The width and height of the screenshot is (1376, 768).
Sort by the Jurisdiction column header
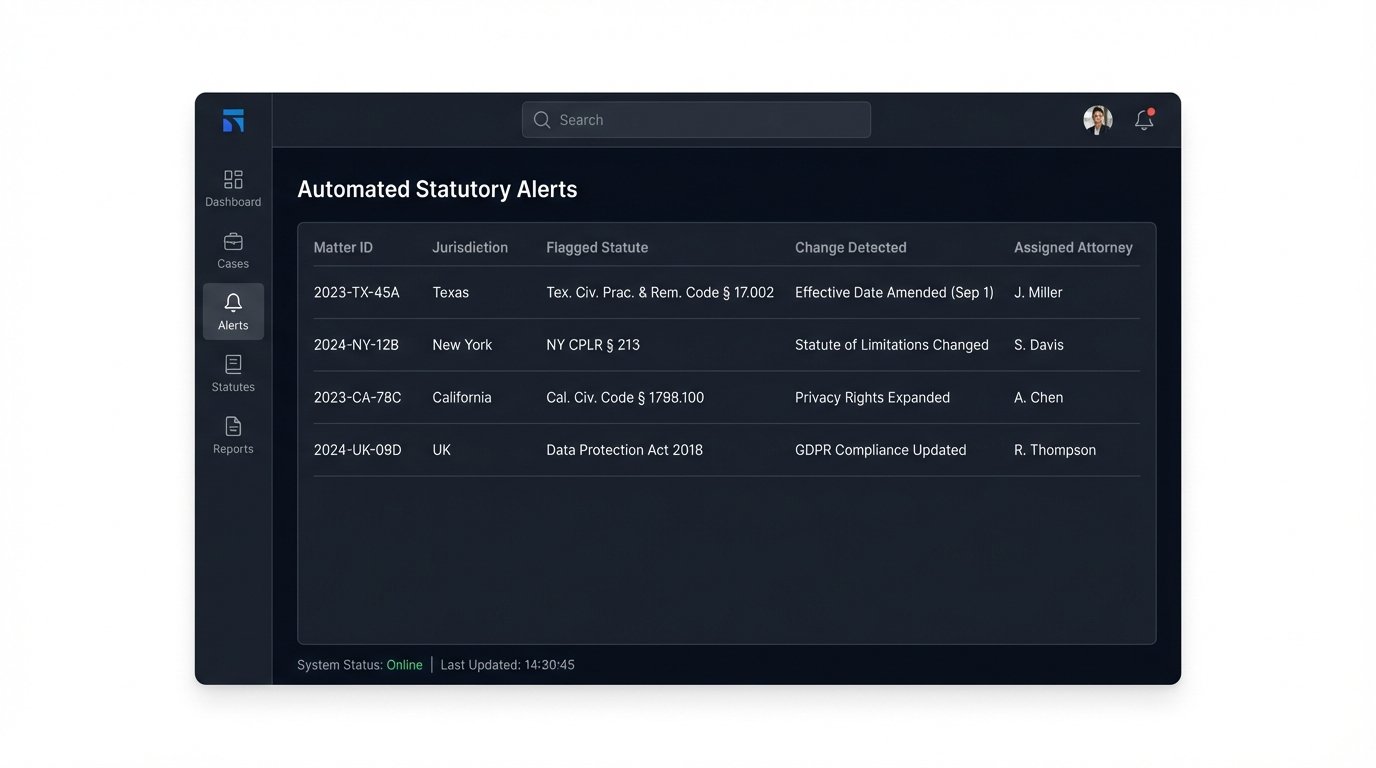(470, 247)
